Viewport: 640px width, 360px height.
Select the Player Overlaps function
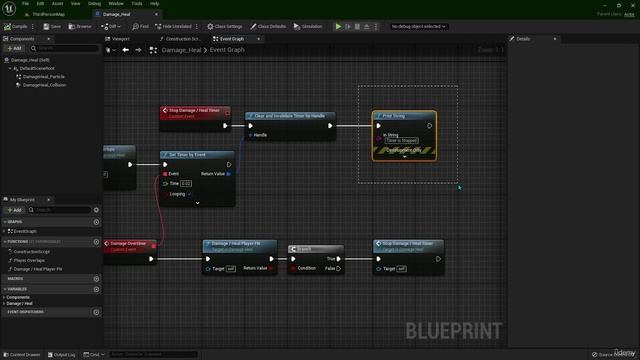pyautogui.click(x=29, y=260)
